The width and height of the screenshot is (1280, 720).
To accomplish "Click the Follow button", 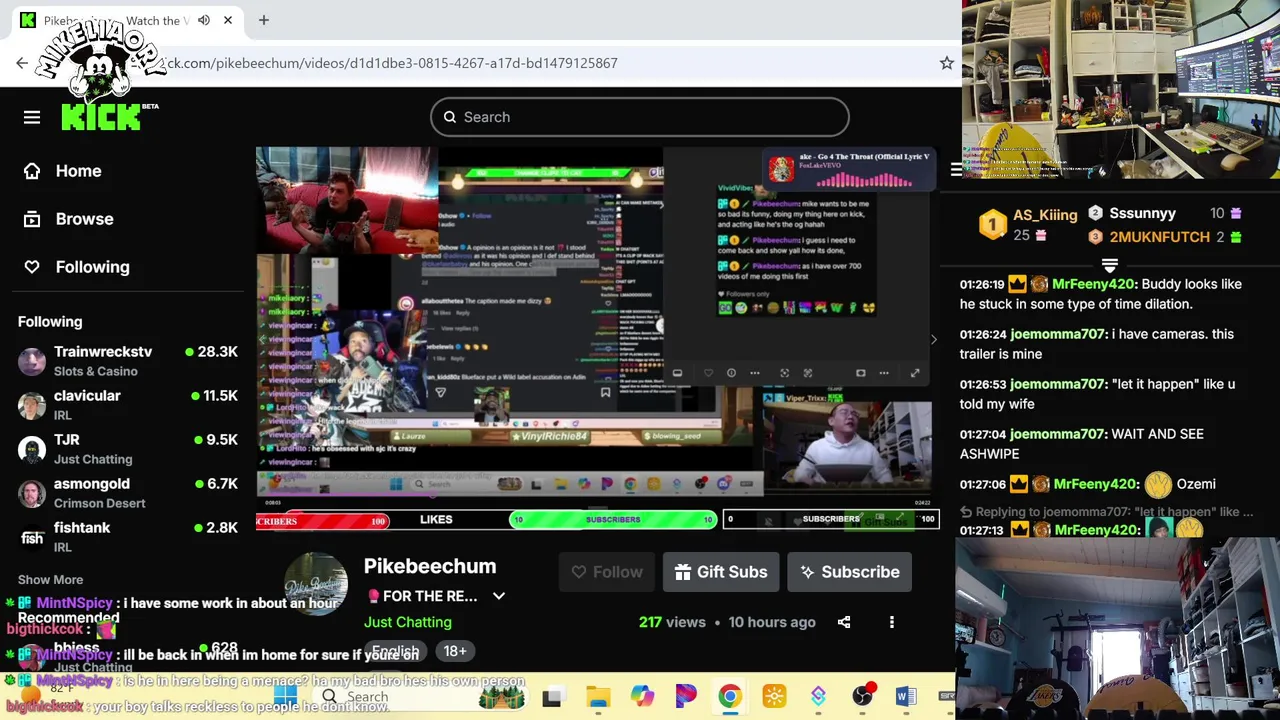I will pos(607,572).
